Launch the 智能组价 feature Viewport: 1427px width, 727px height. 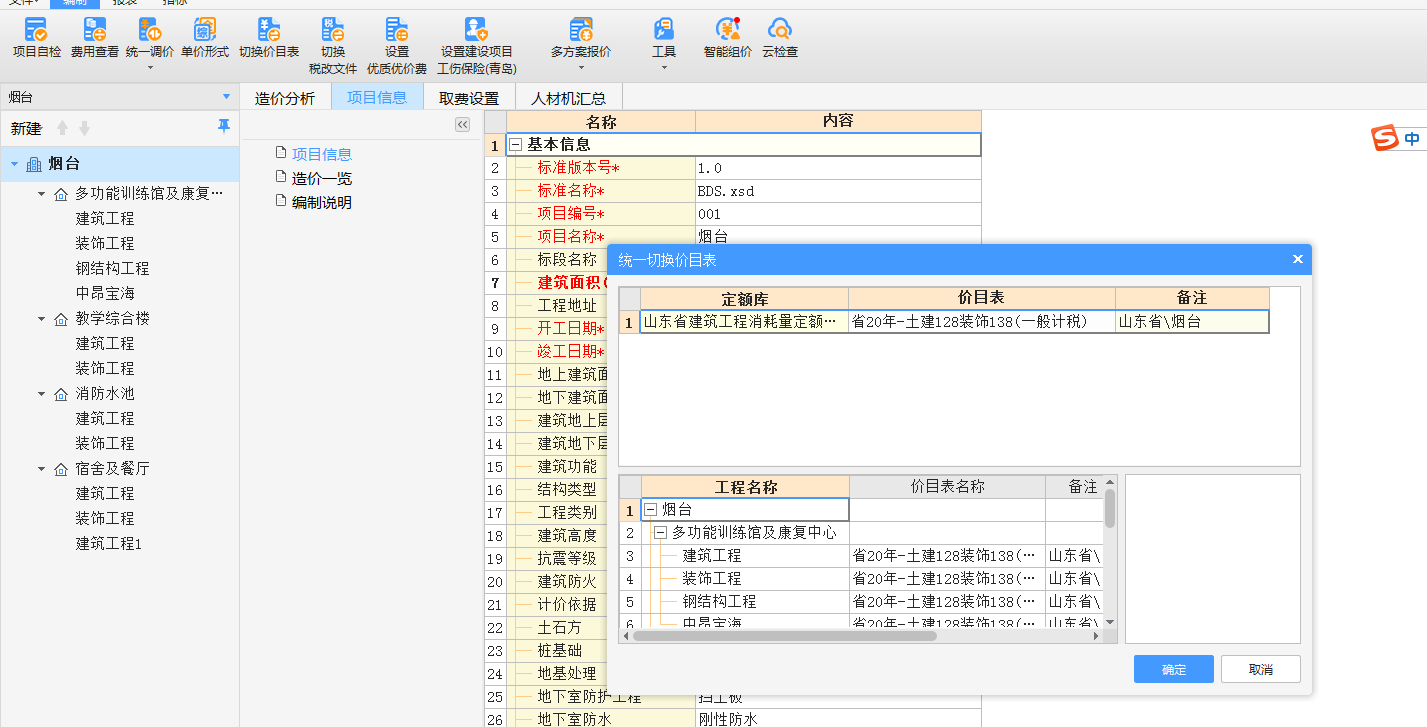727,38
